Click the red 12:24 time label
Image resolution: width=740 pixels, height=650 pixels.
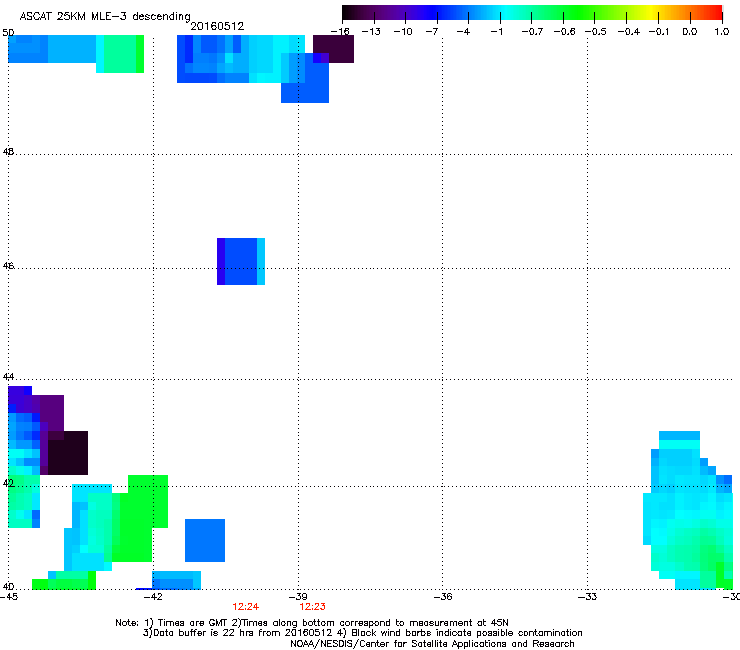(x=245, y=607)
